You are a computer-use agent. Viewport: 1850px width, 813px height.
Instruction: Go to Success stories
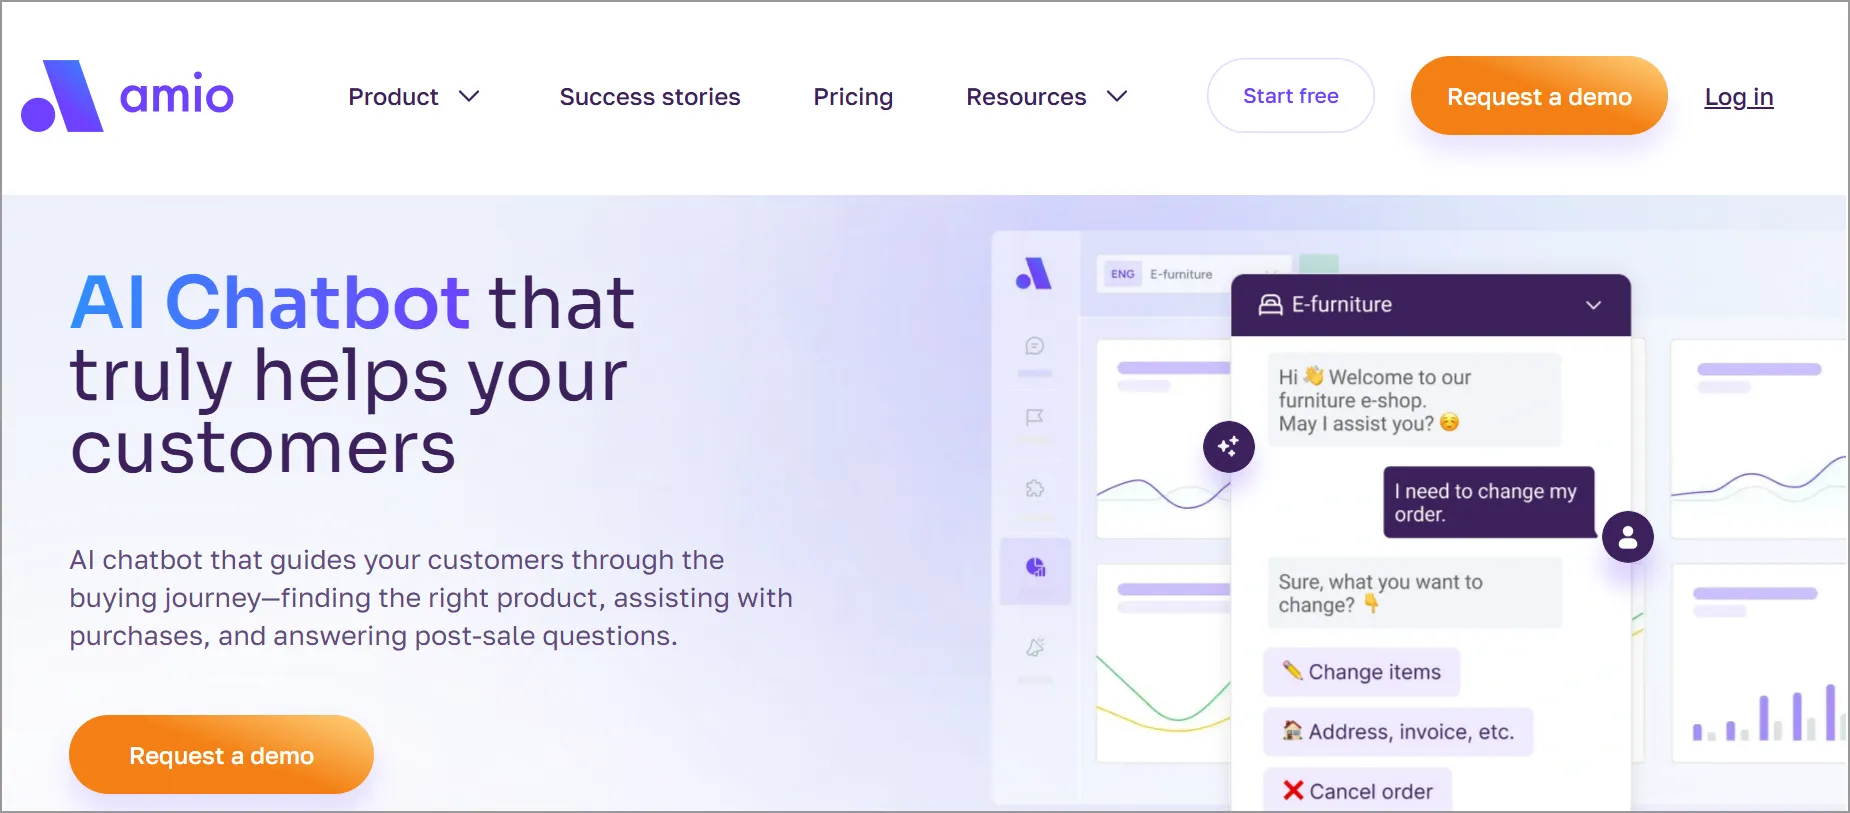pos(649,96)
